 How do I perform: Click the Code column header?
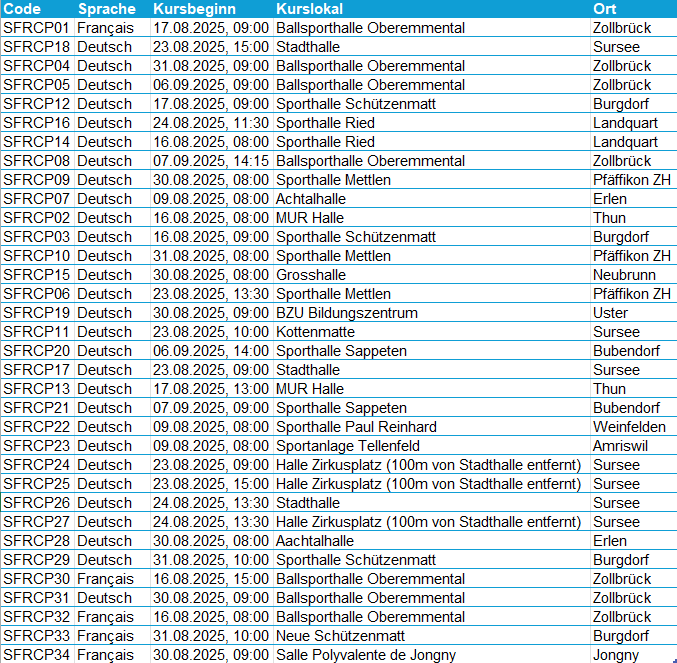22,8
